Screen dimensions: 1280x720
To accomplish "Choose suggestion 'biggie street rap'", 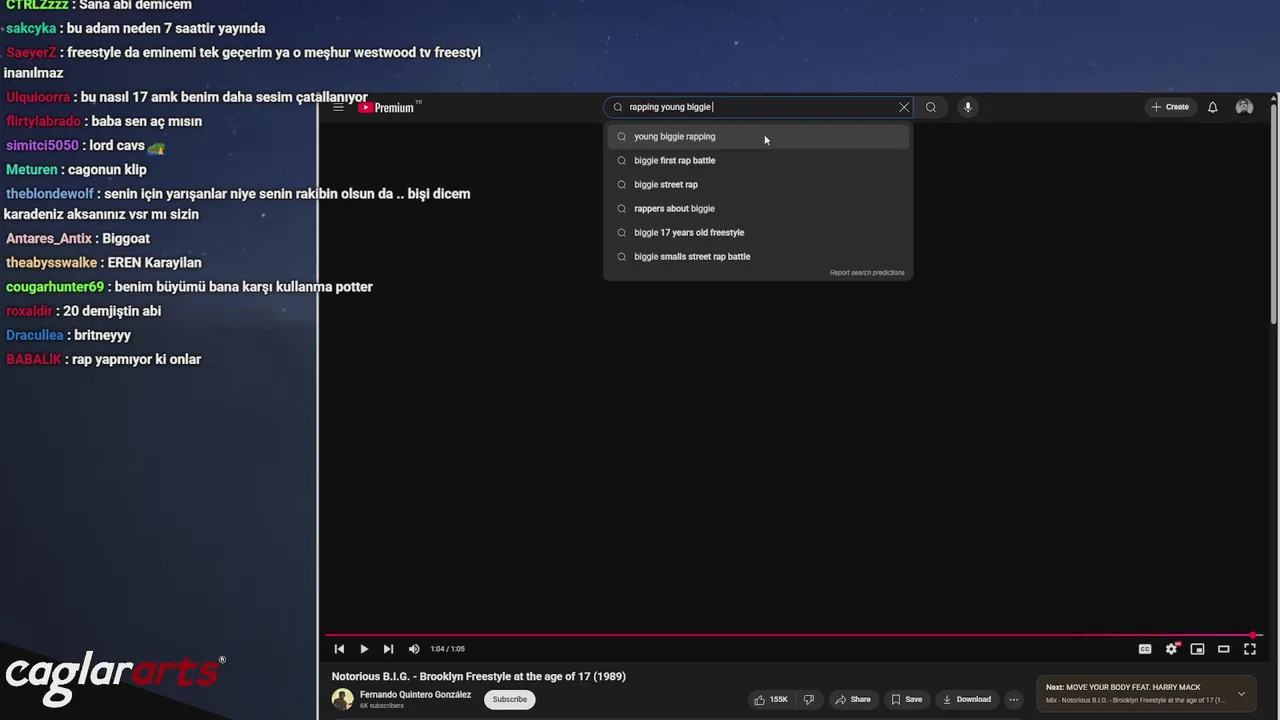I will [x=758, y=184].
